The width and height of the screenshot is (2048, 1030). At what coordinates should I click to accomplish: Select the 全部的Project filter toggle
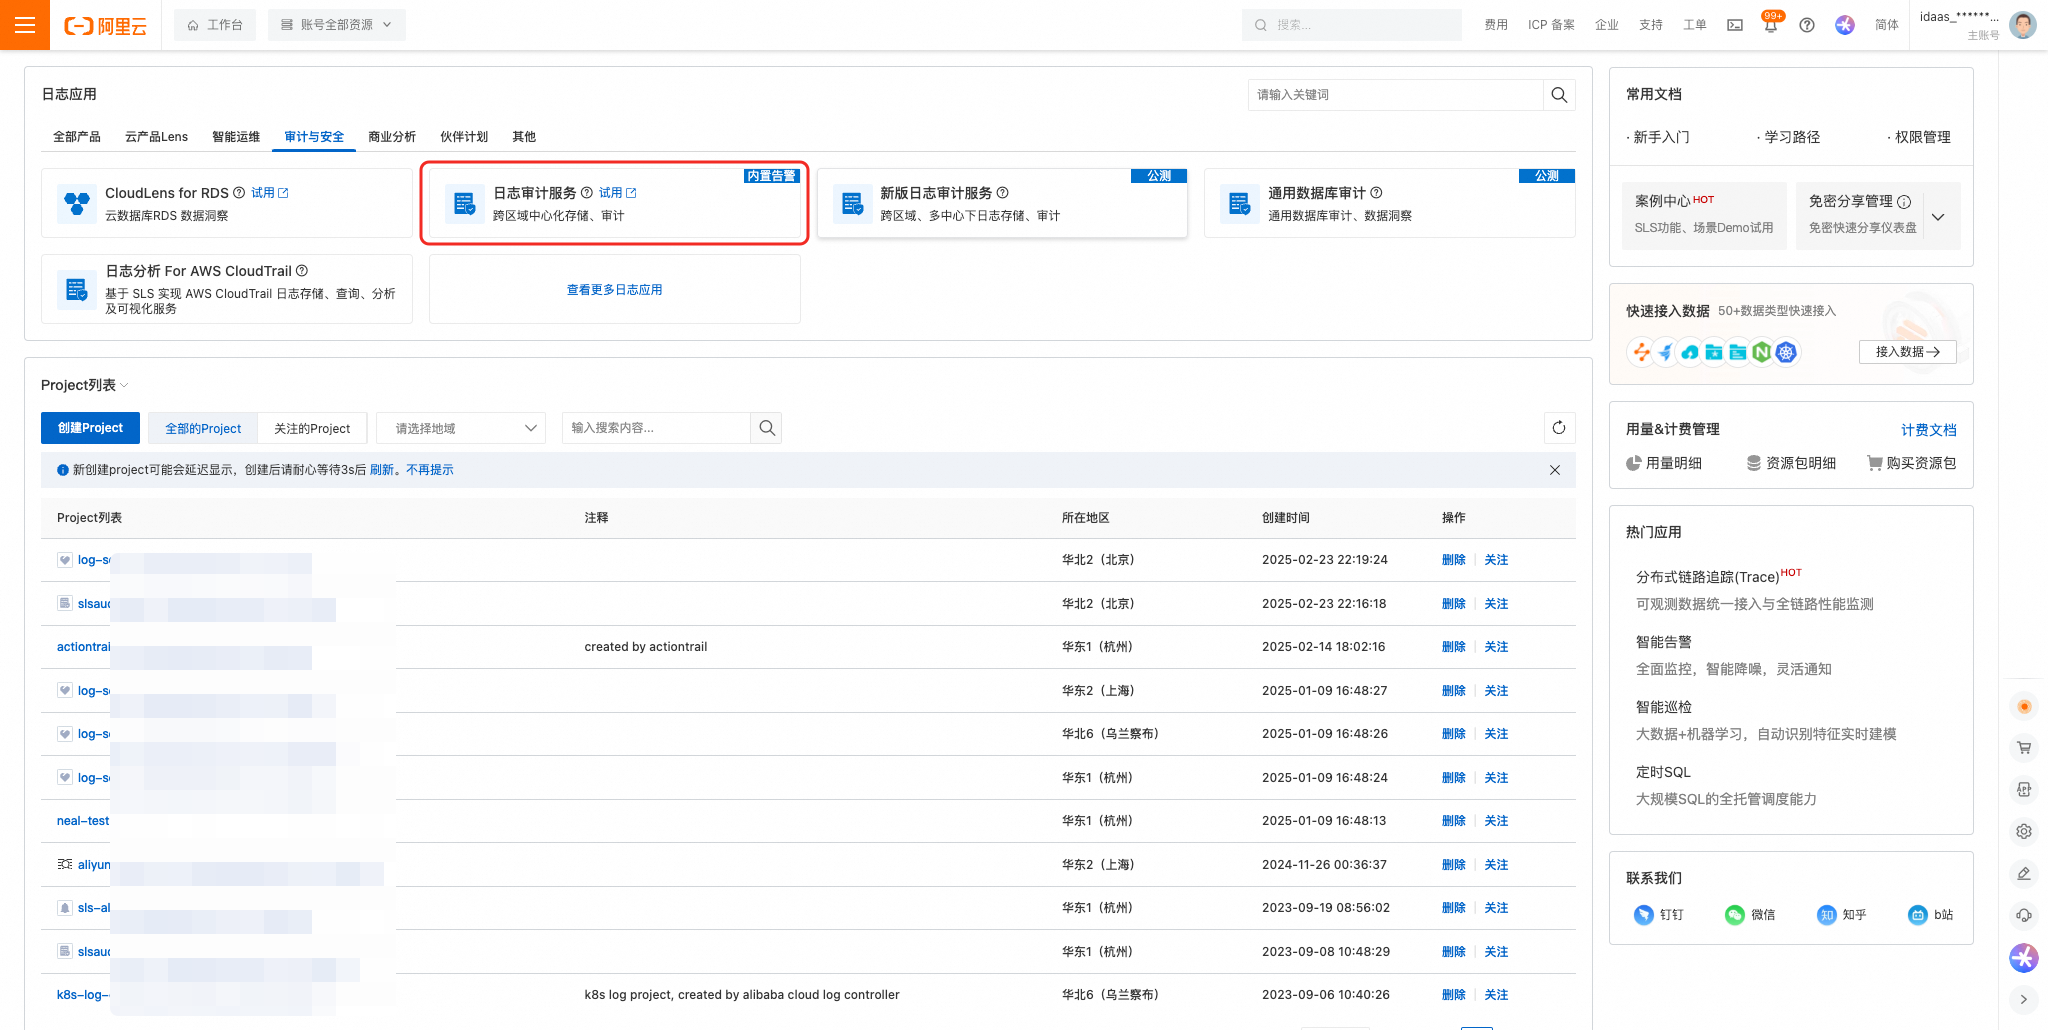203,428
